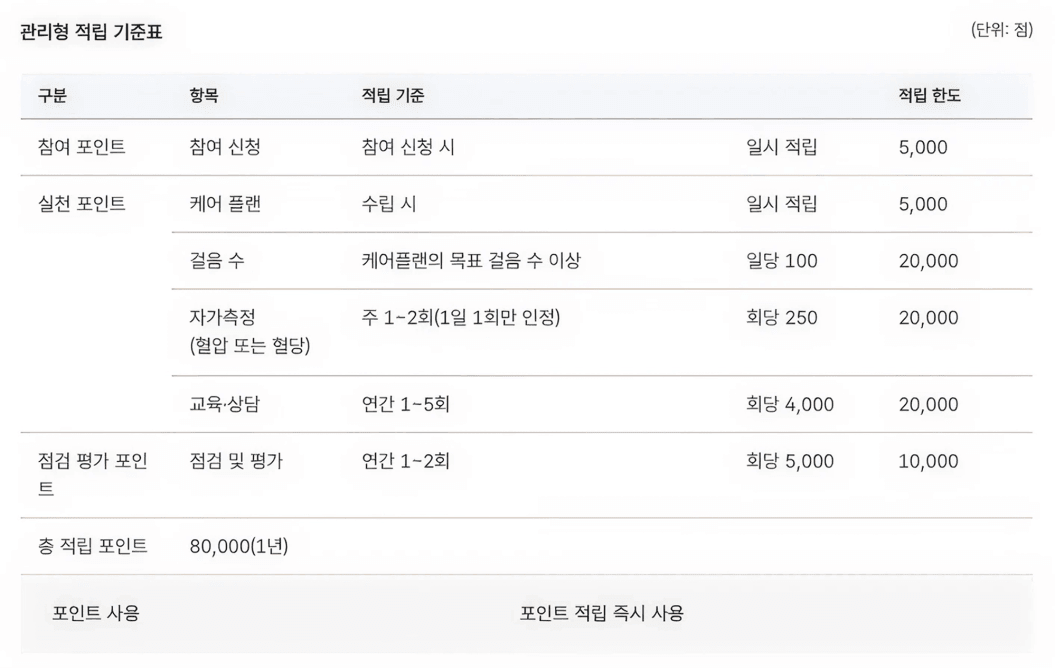Click the 적립 한도 column header
Screen dimensions: 1055x668
point(929,96)
